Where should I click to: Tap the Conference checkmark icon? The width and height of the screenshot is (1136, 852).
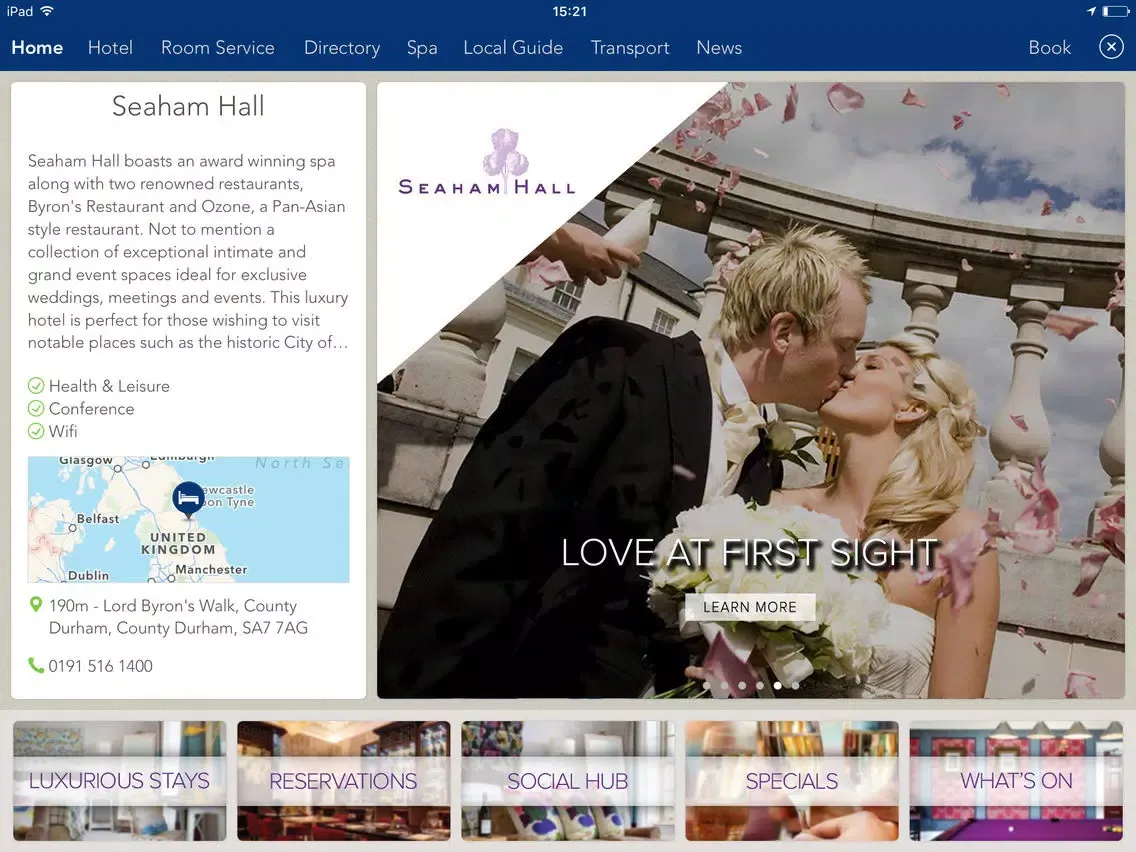coord(36,409)
